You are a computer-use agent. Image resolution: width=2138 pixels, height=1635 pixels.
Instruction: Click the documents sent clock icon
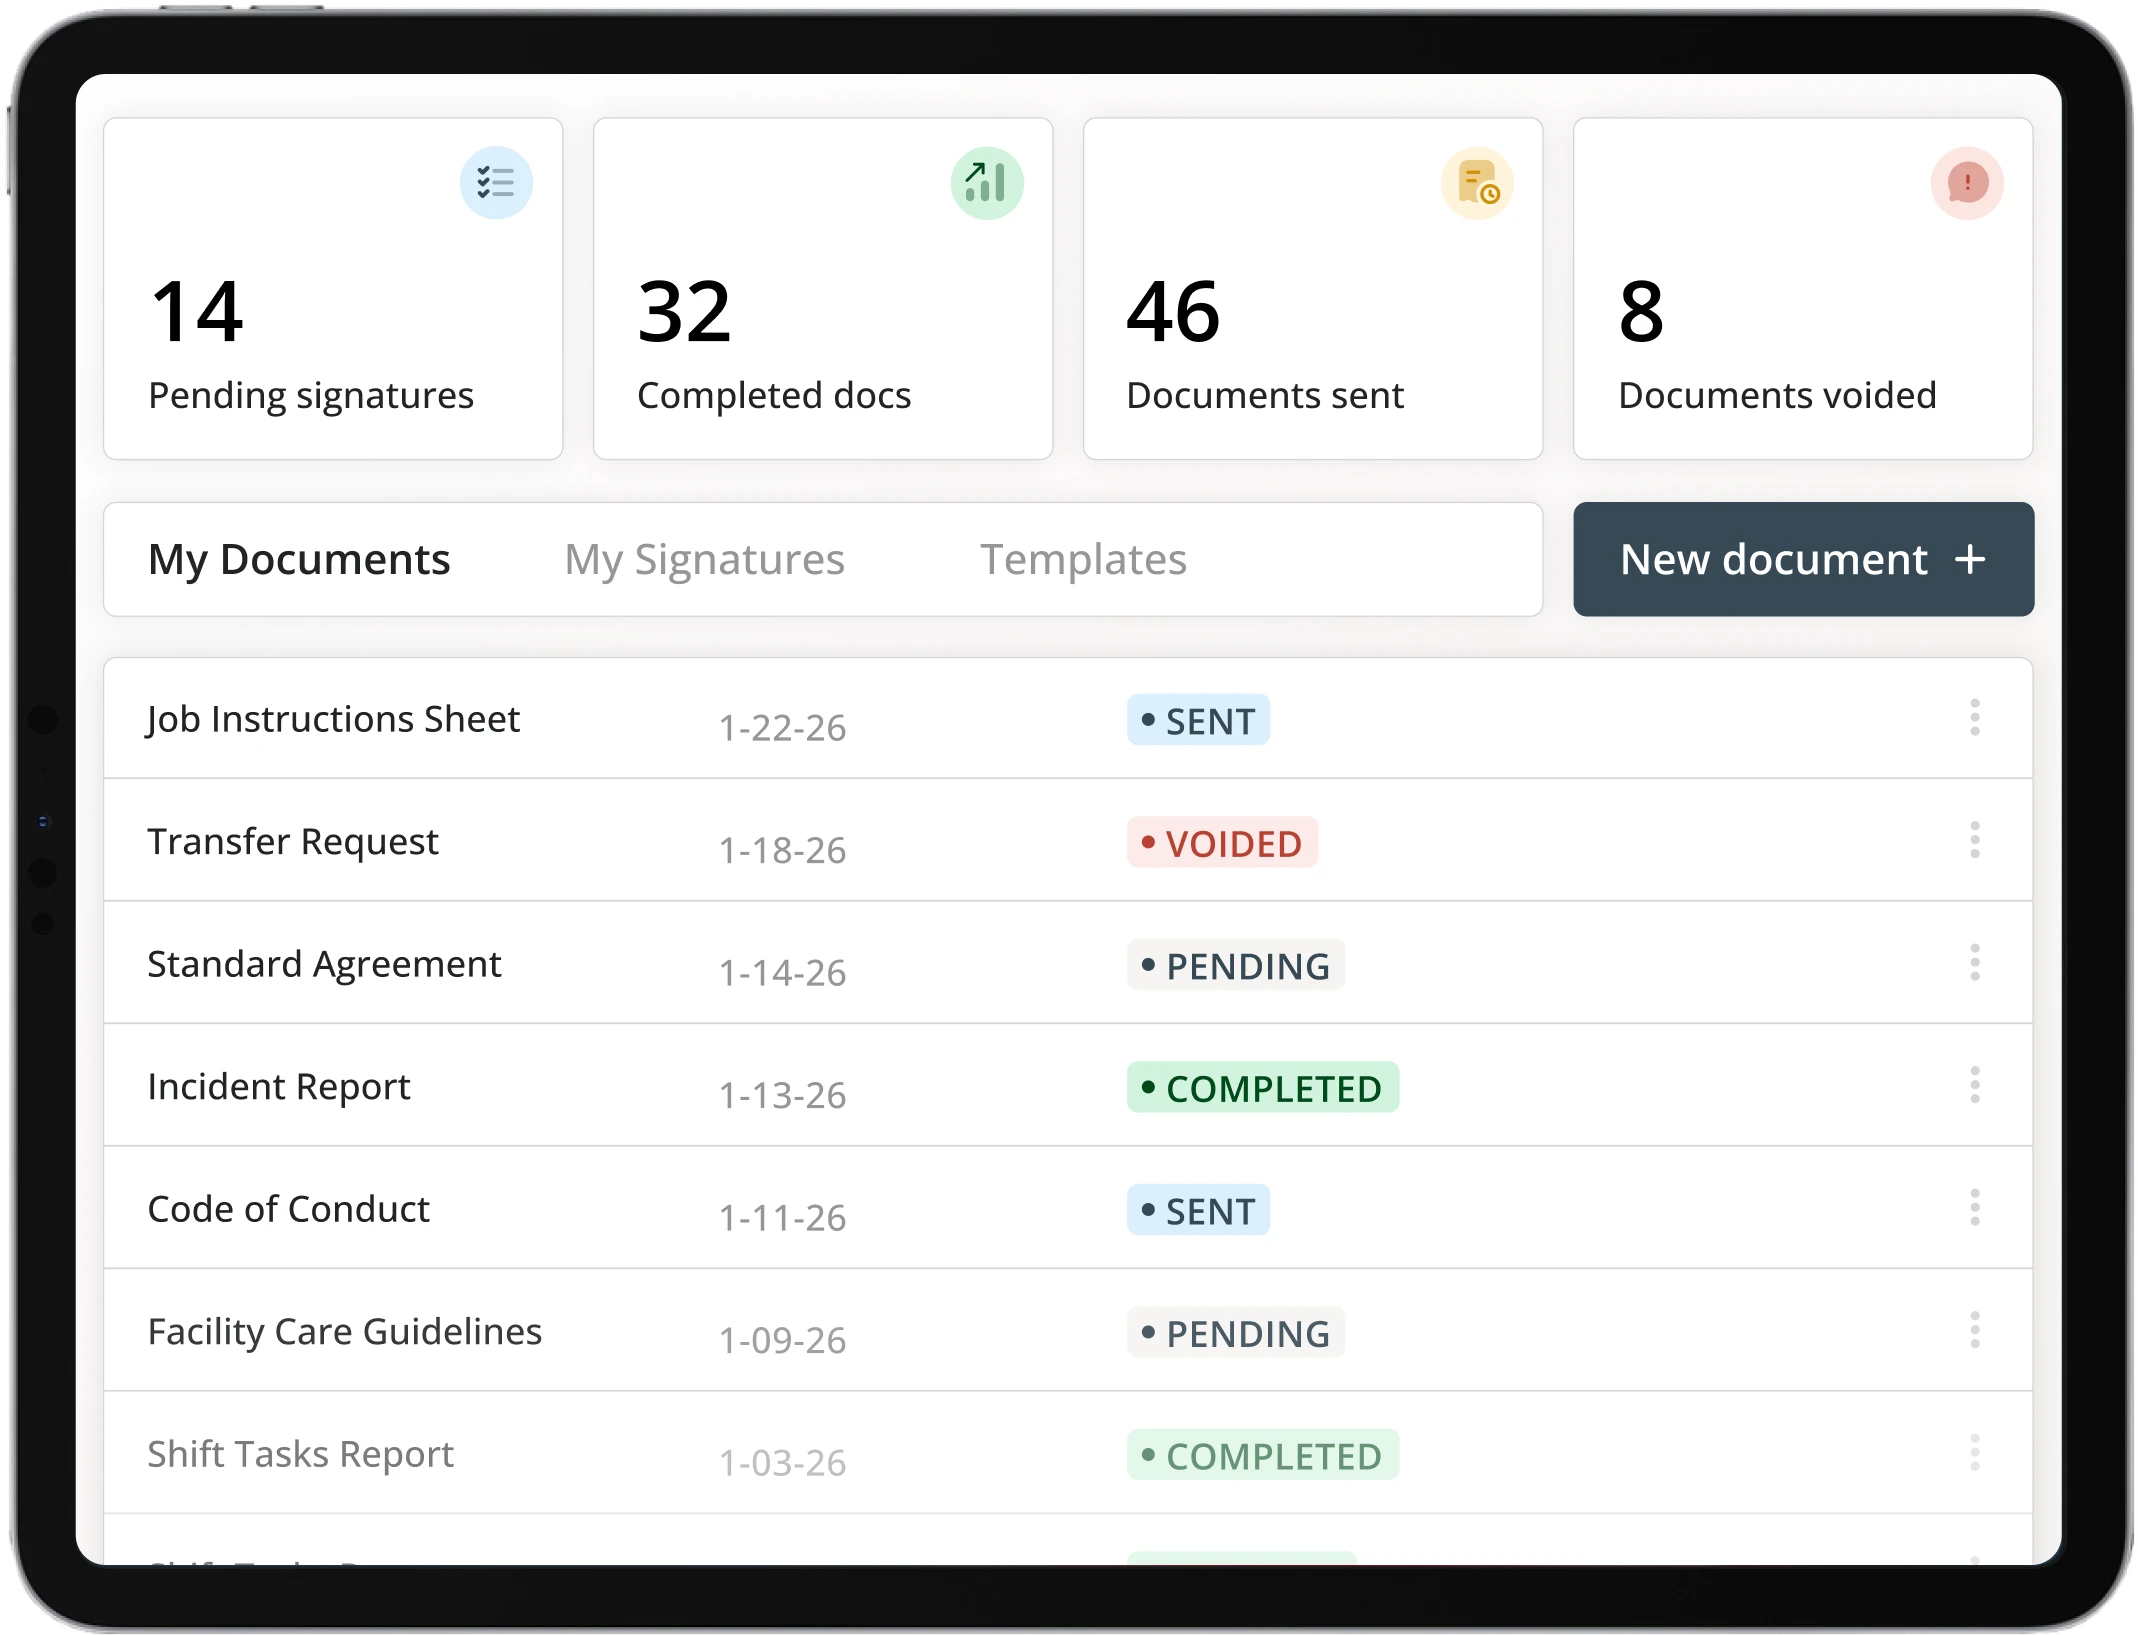[x=1477, y=183]
